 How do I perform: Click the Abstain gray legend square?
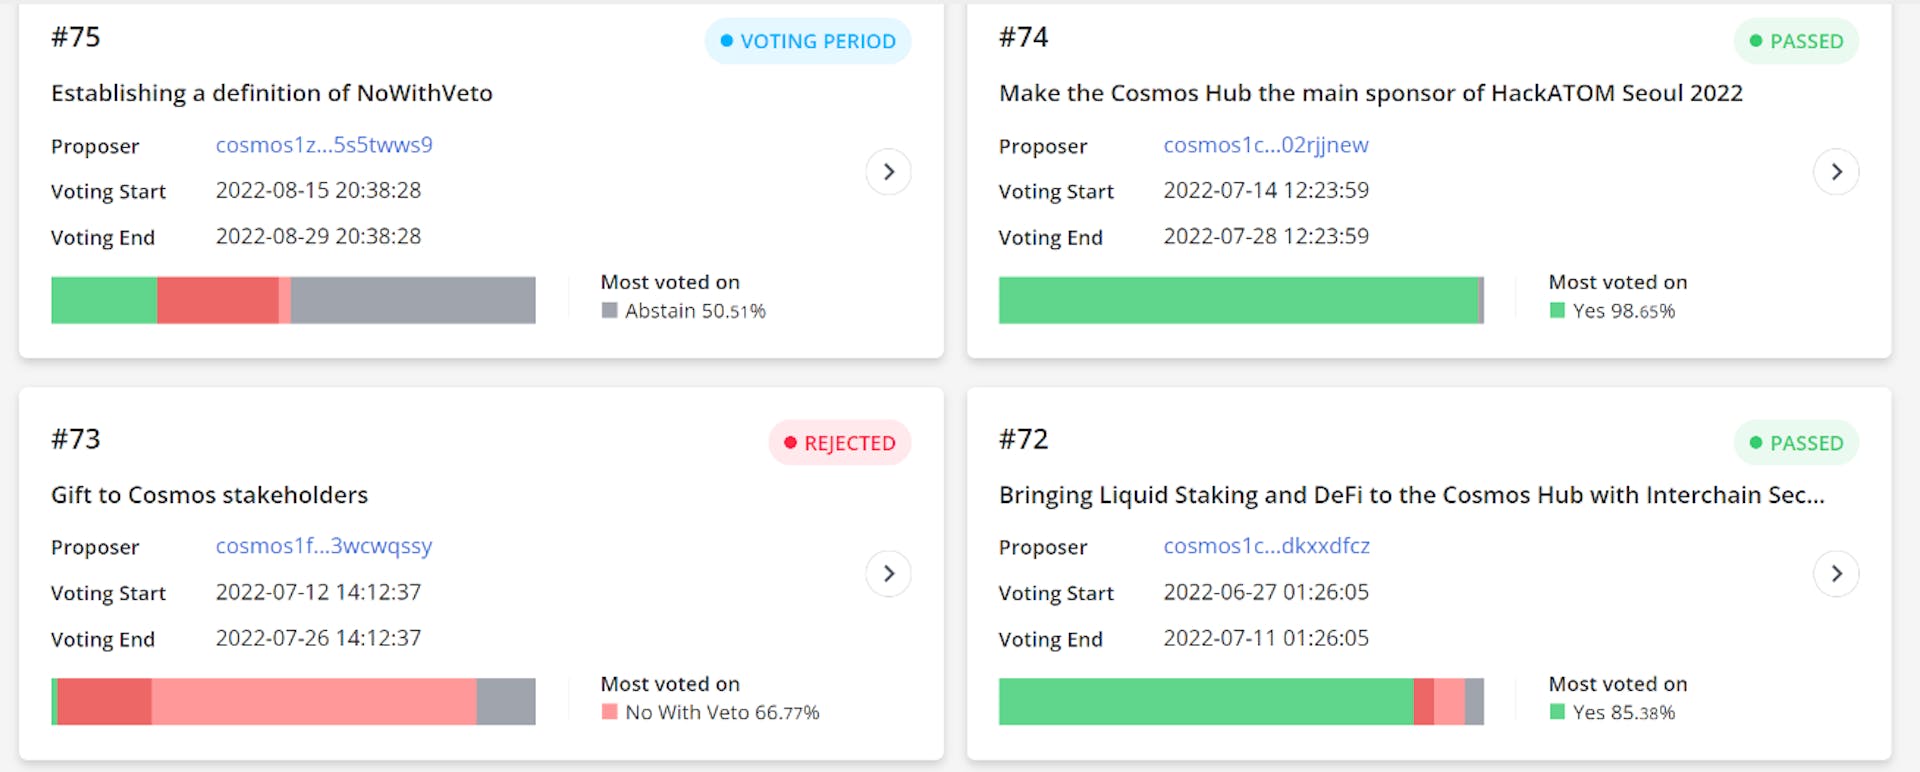point(609,311)
